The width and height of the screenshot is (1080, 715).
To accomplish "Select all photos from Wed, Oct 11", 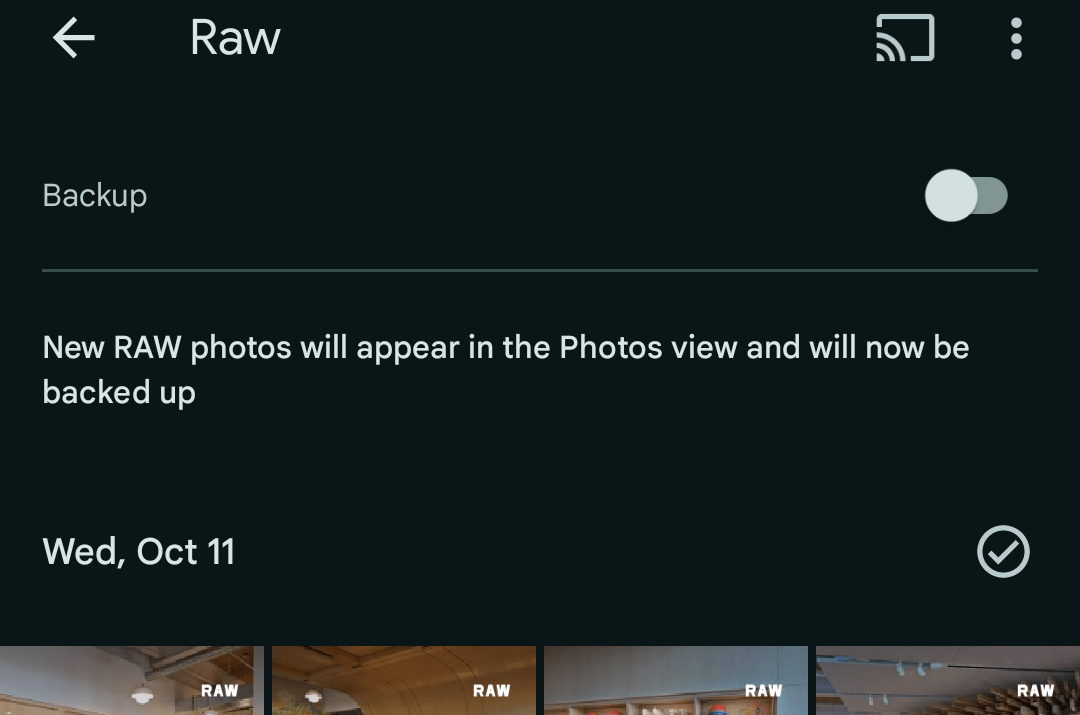I will (1003, 552).
